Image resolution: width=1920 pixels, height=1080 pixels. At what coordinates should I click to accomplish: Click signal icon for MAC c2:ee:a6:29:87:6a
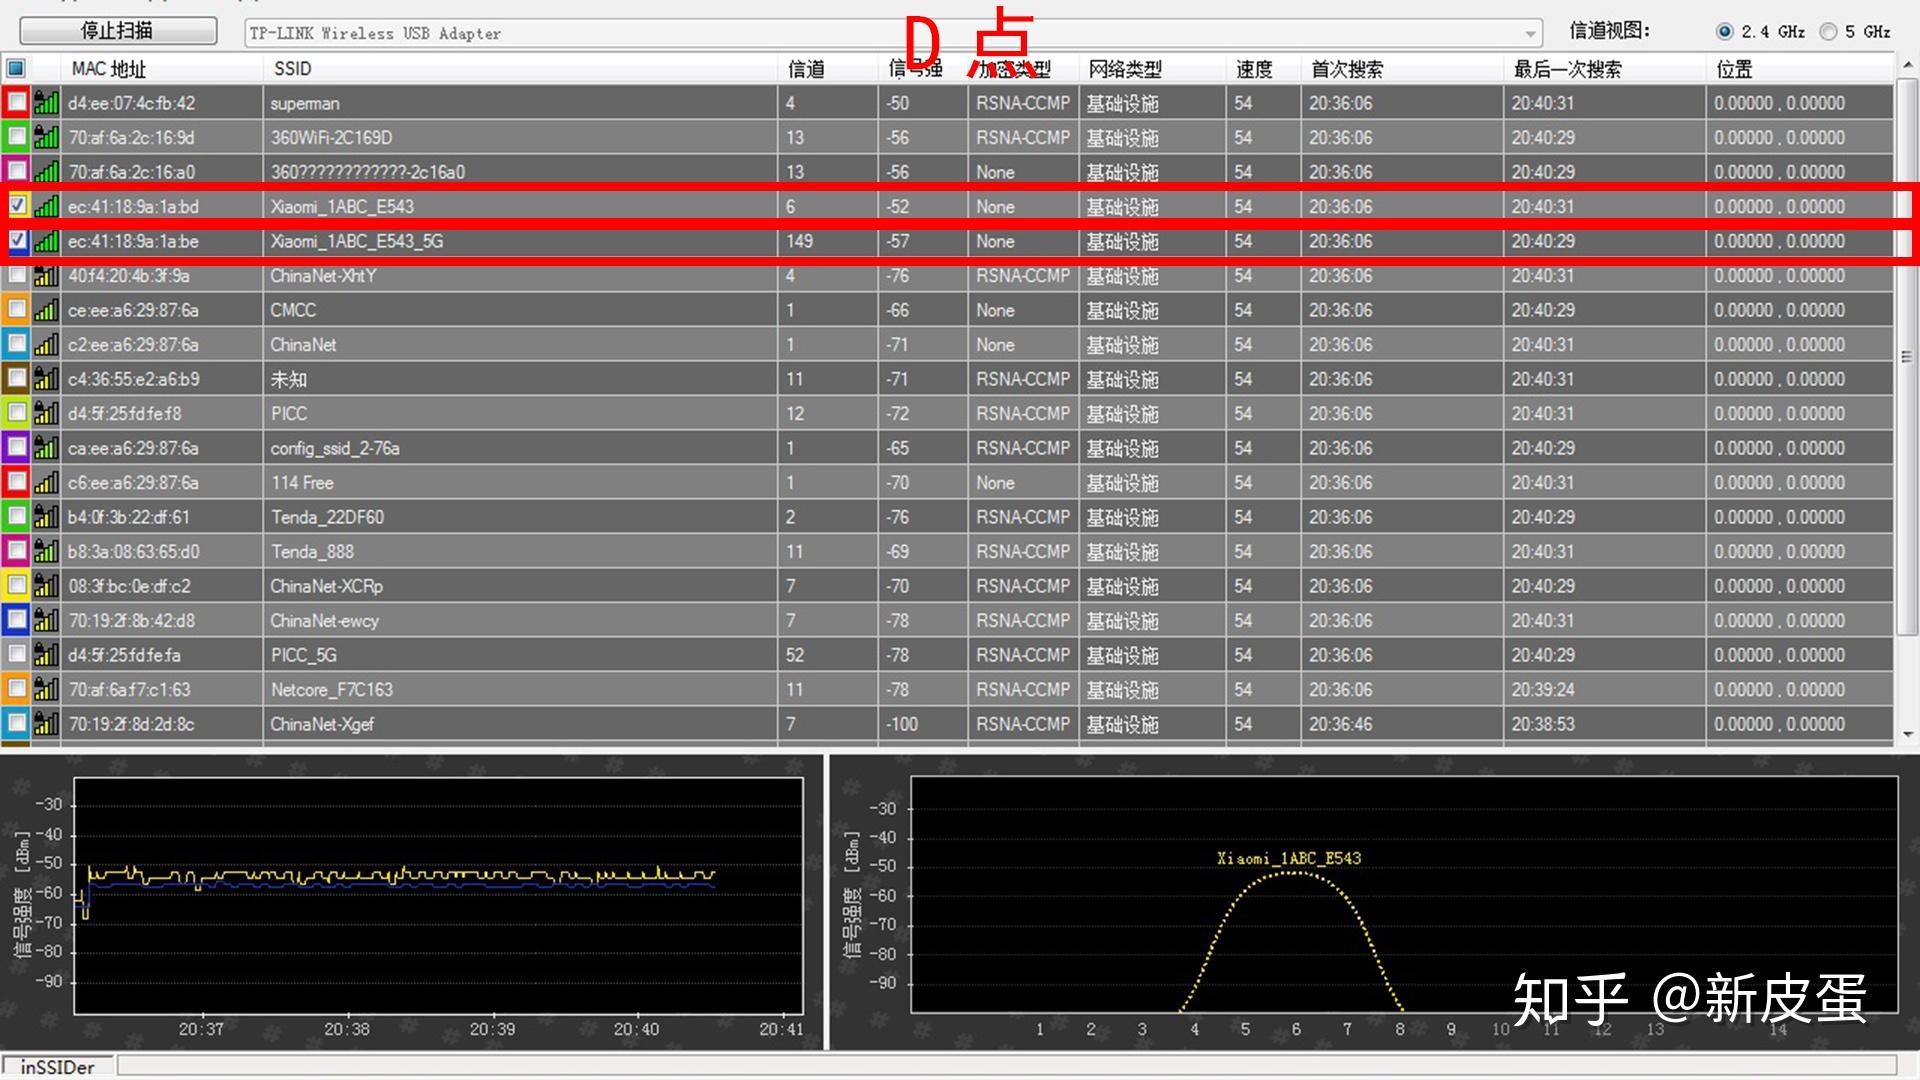click(x=46, y=344)
